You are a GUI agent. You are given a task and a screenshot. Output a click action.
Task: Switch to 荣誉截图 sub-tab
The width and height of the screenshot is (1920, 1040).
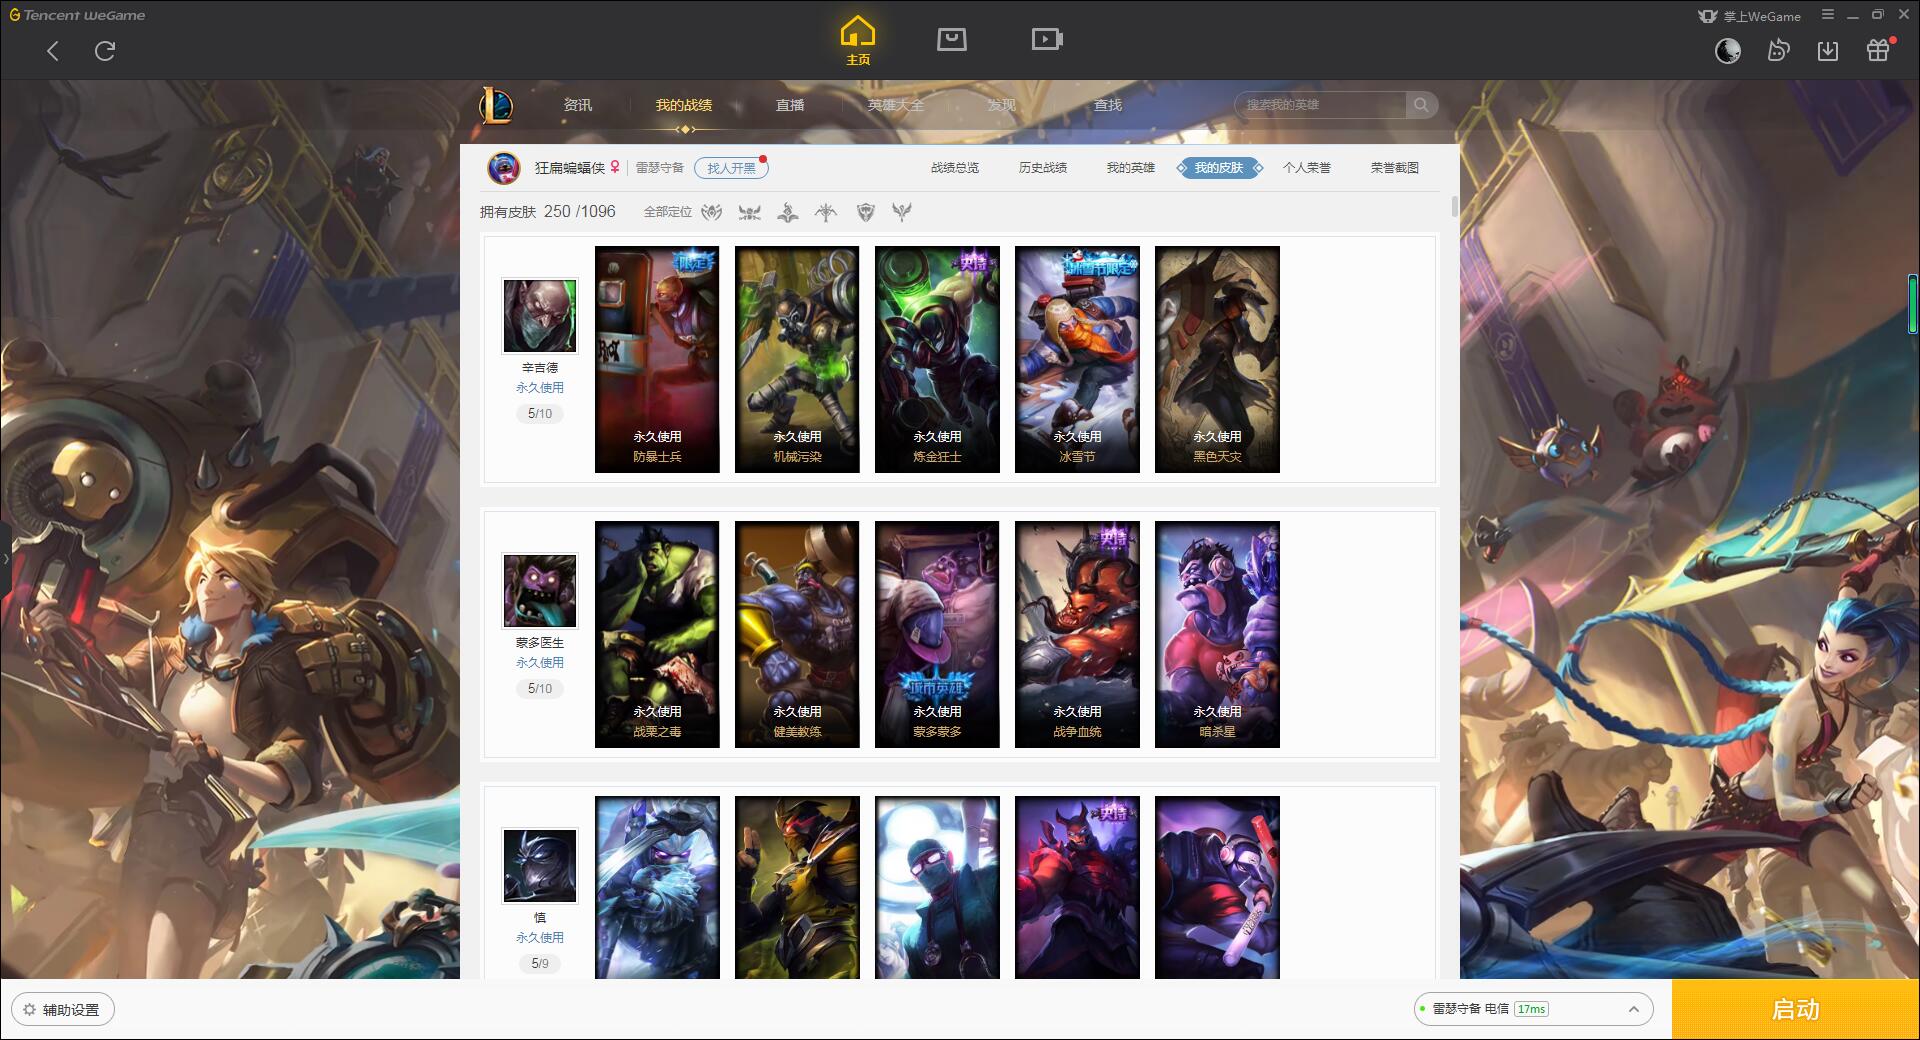1395,168
